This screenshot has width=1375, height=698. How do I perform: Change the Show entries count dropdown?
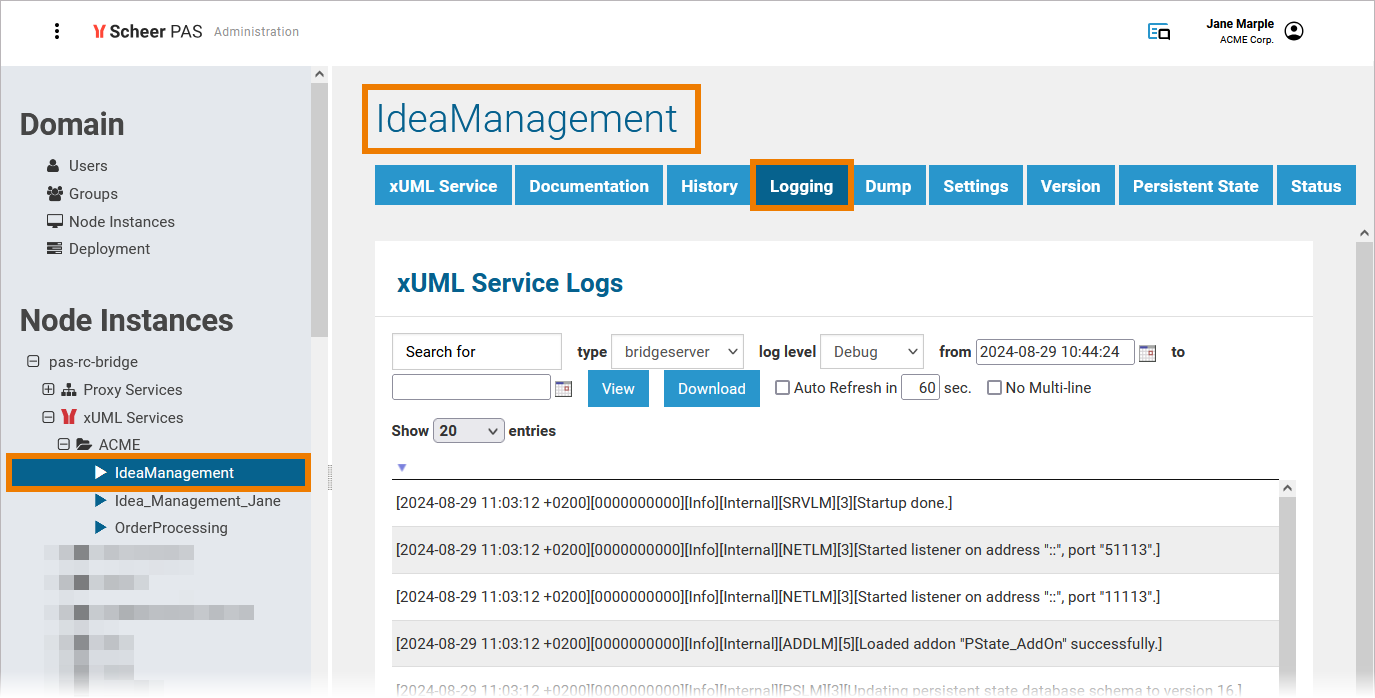(468, 431)
